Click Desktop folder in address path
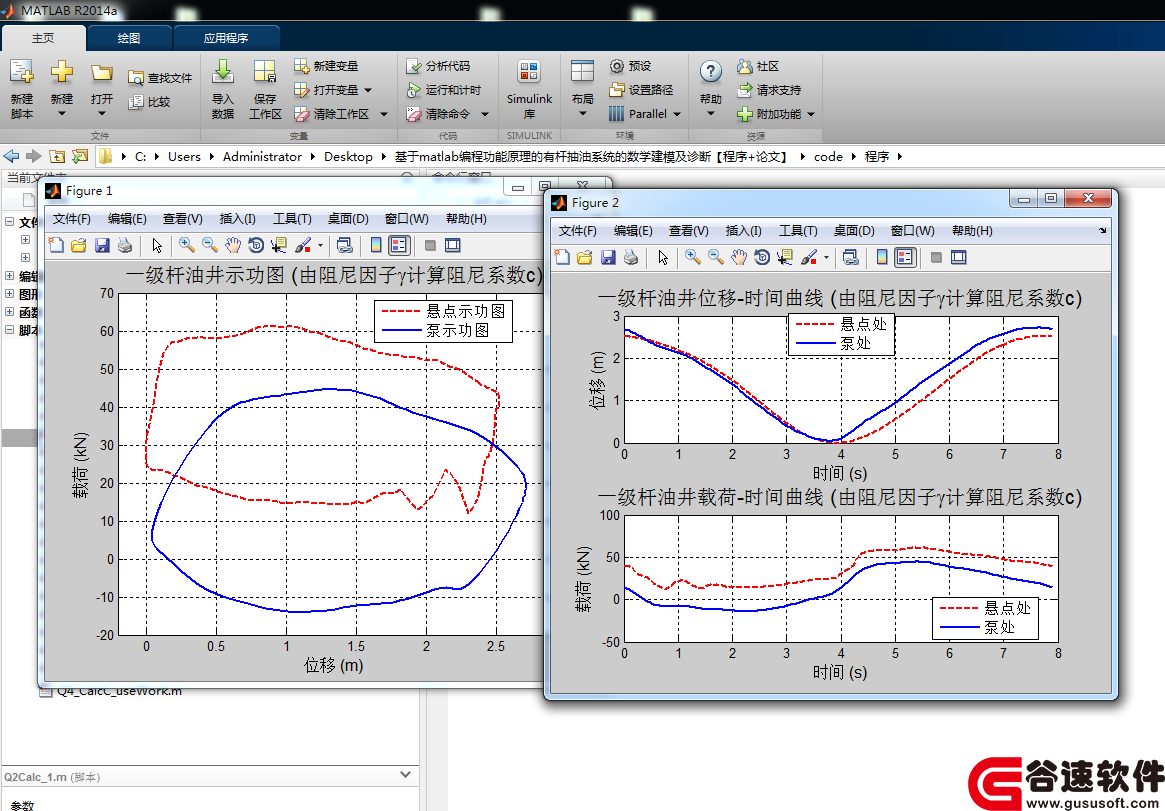 348,156
